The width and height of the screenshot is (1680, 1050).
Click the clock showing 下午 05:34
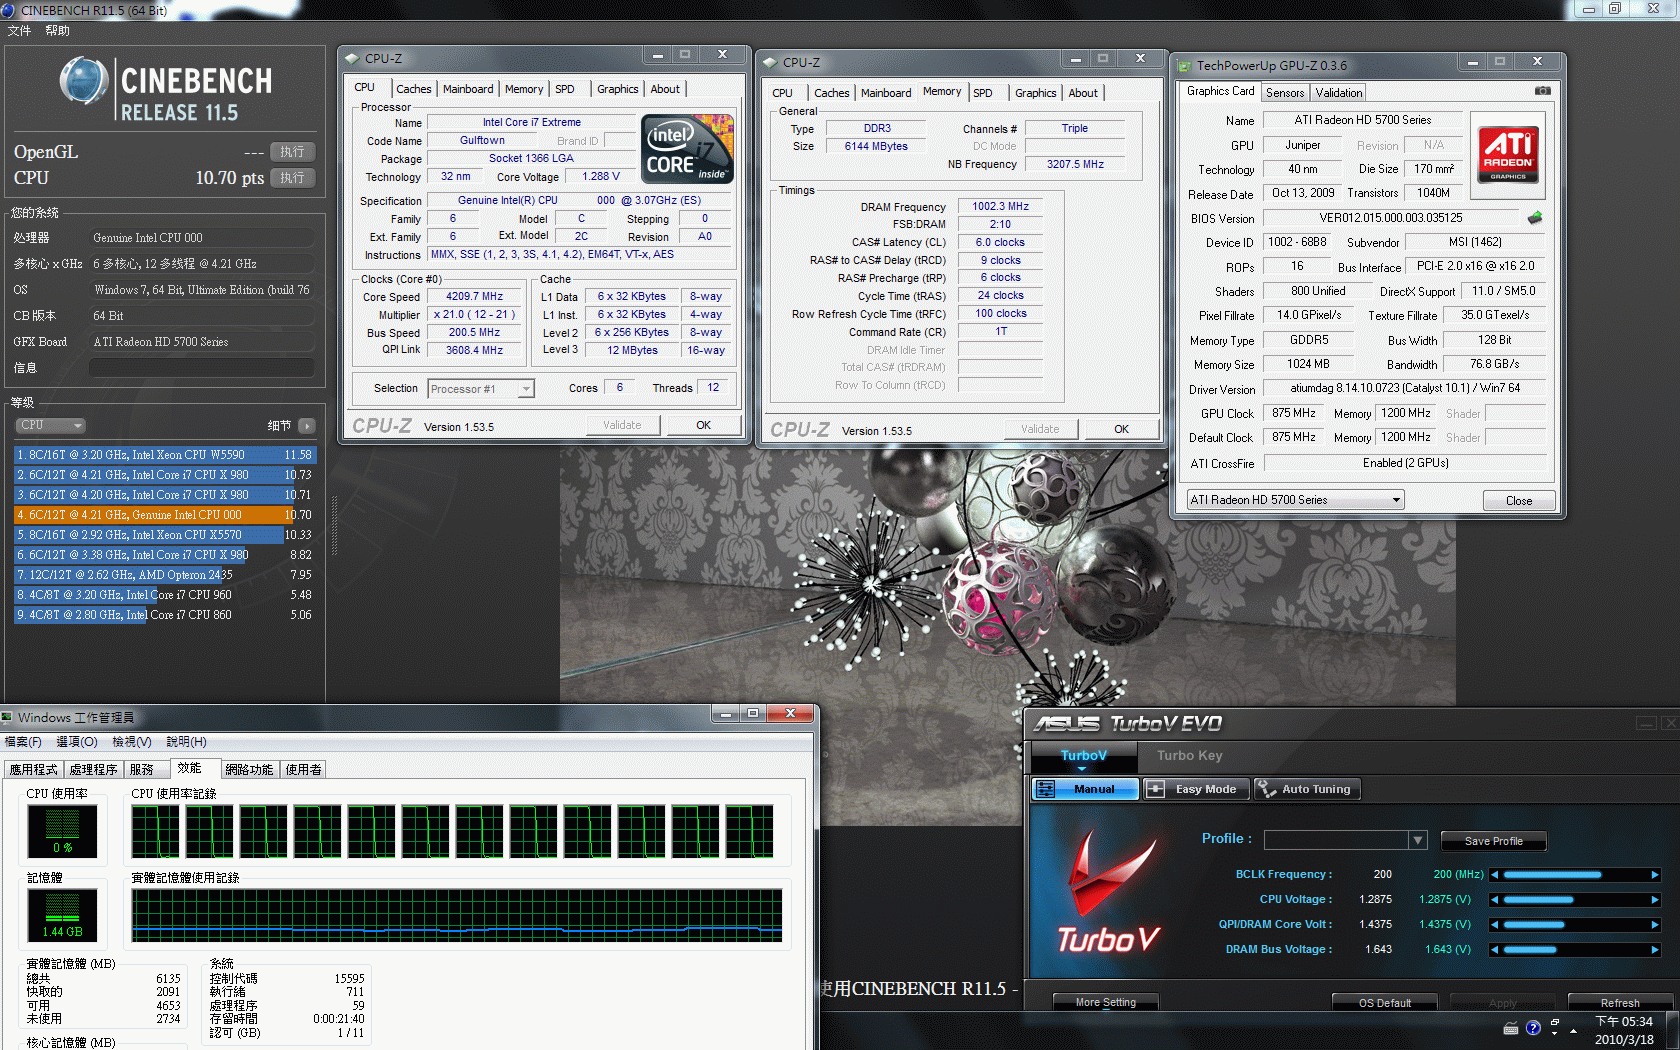[1624, 1021]
